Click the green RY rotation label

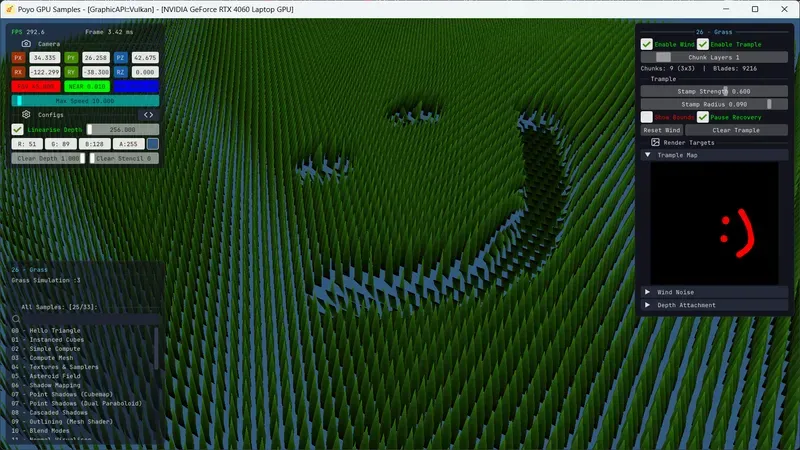point(71,72)
